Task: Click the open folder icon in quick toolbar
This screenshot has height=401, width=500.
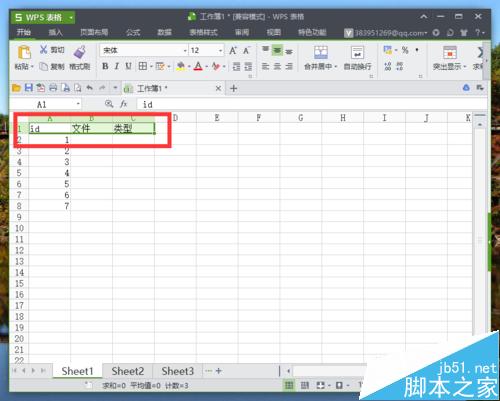Action: pos(16,88)
